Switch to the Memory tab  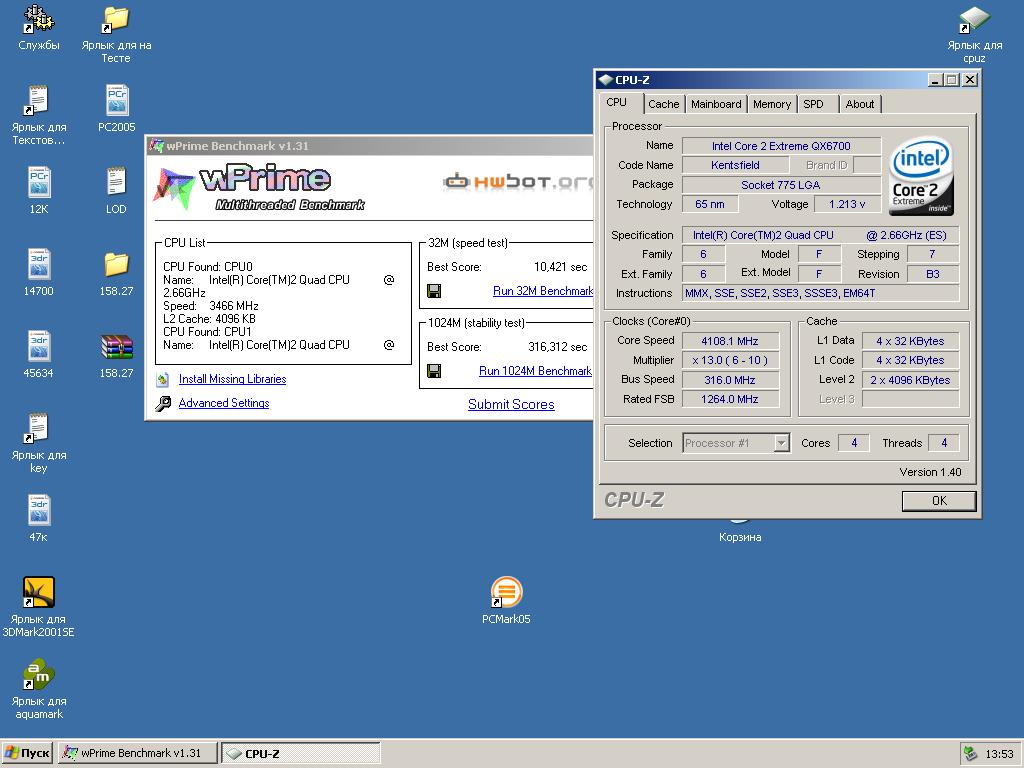point(771,104)
